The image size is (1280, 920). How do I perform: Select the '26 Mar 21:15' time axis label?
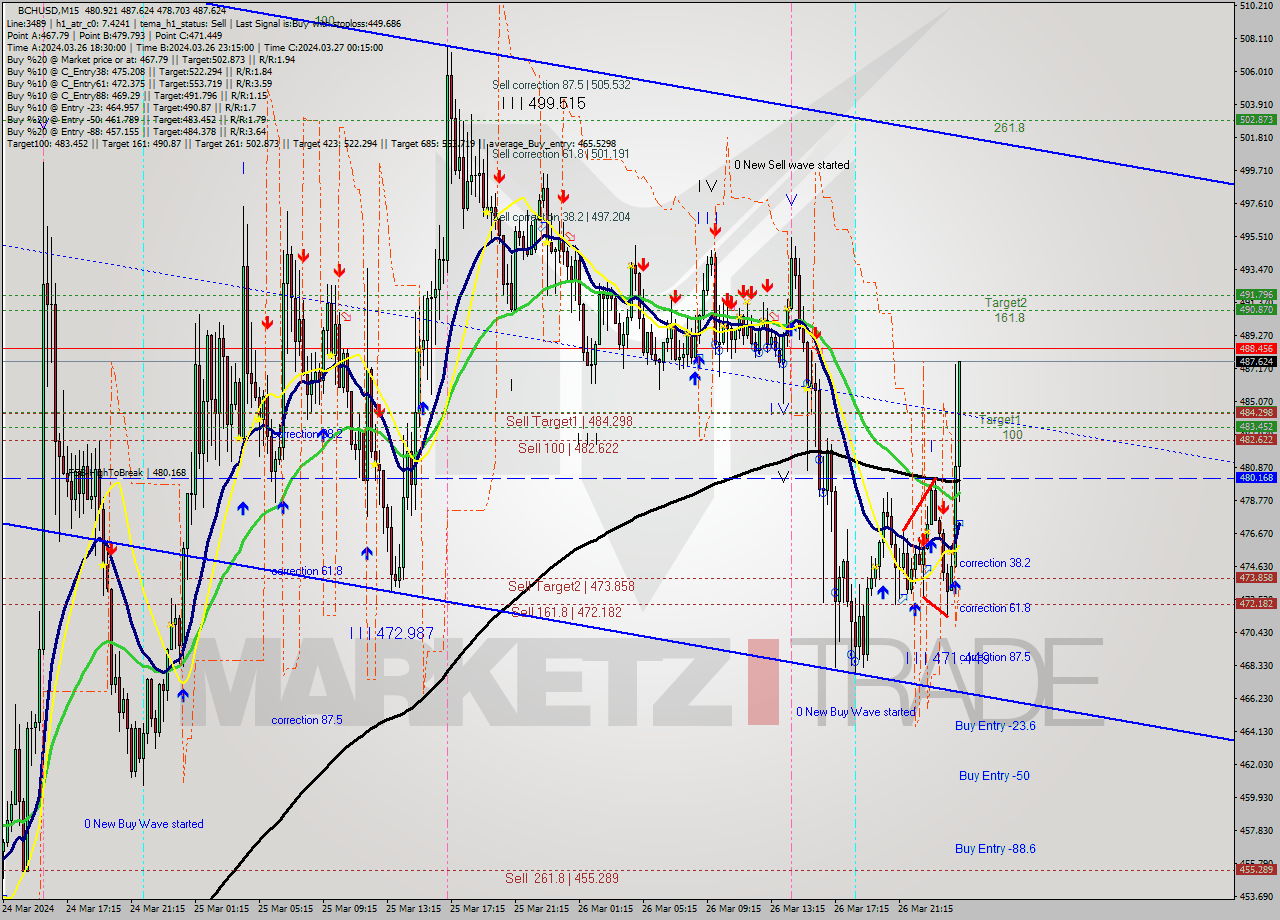(x=926, y=909)
